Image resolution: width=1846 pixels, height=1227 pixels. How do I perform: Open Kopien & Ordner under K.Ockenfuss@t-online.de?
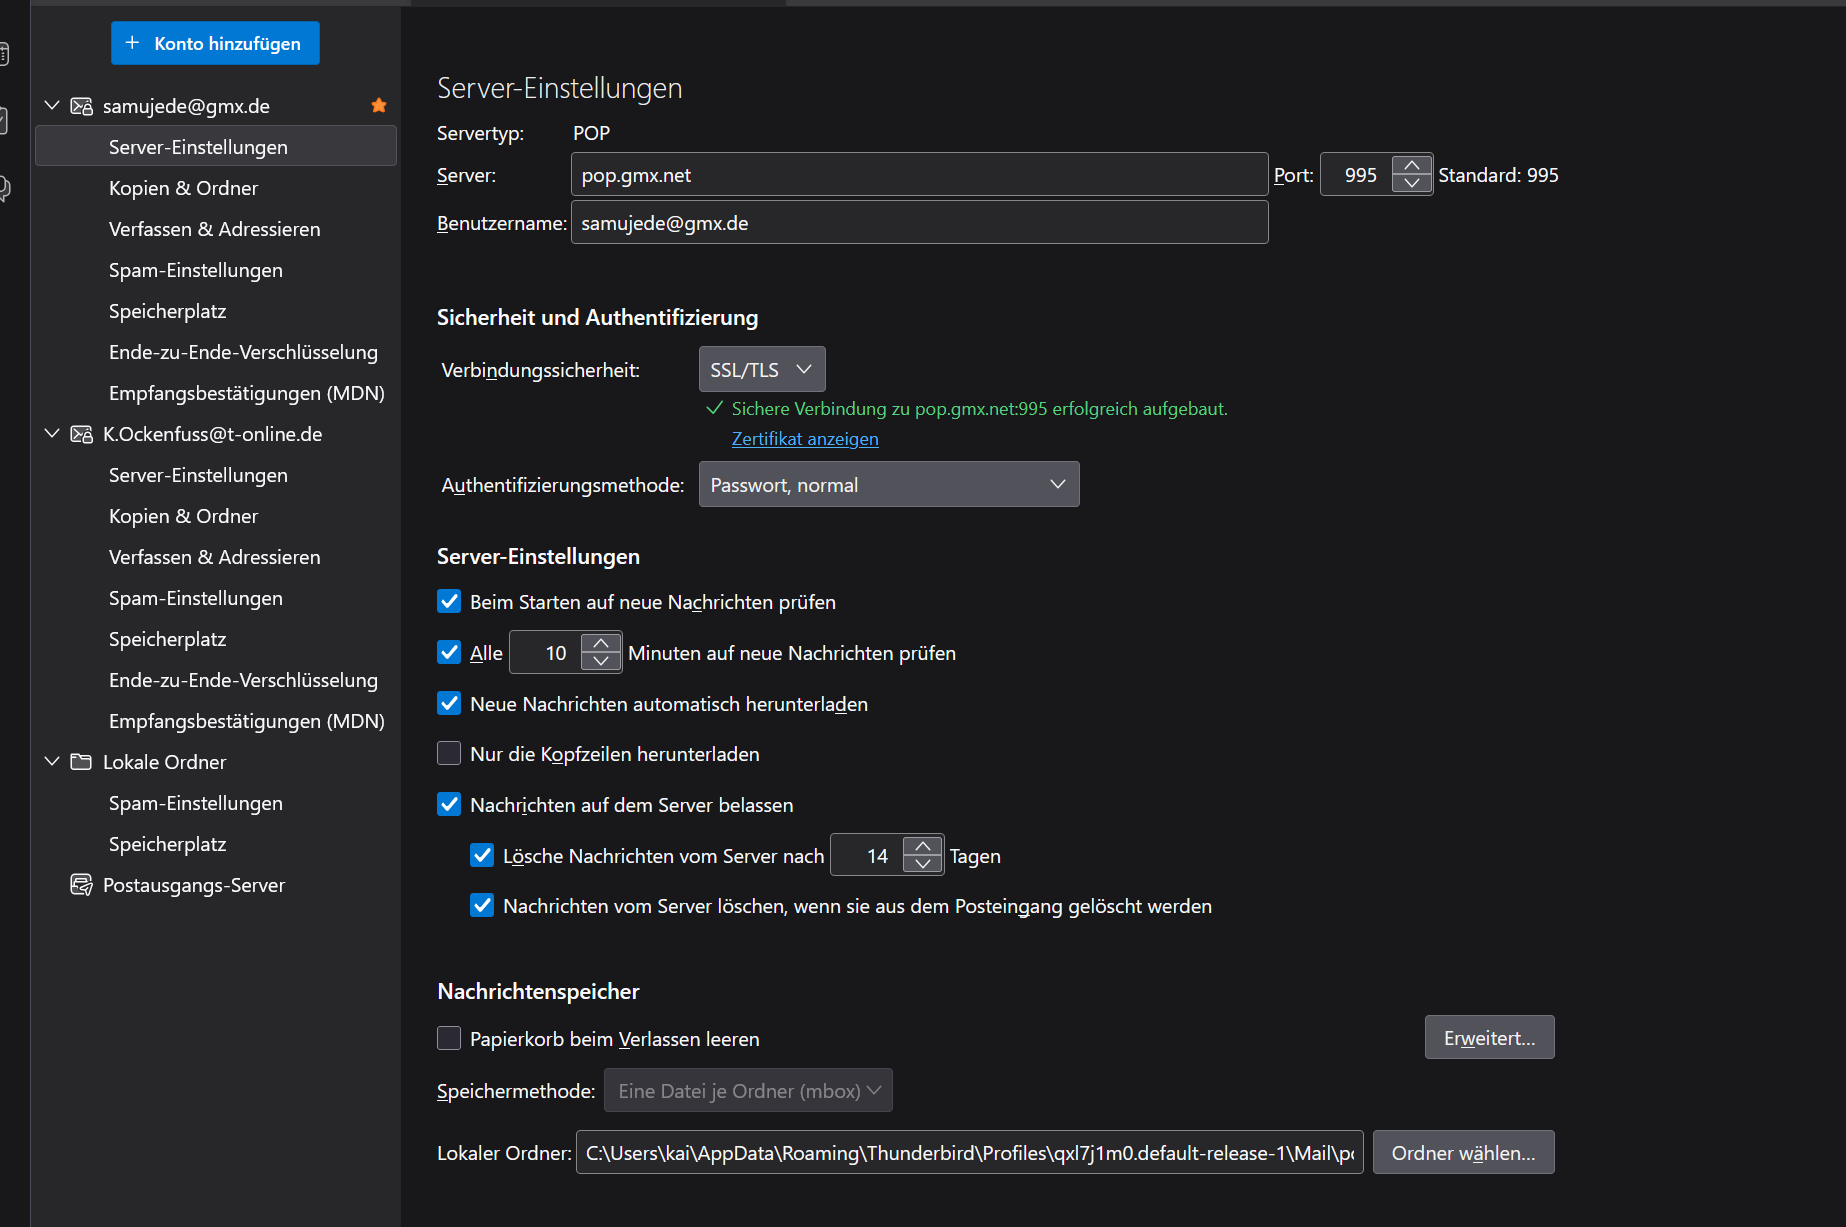[215, 515]
